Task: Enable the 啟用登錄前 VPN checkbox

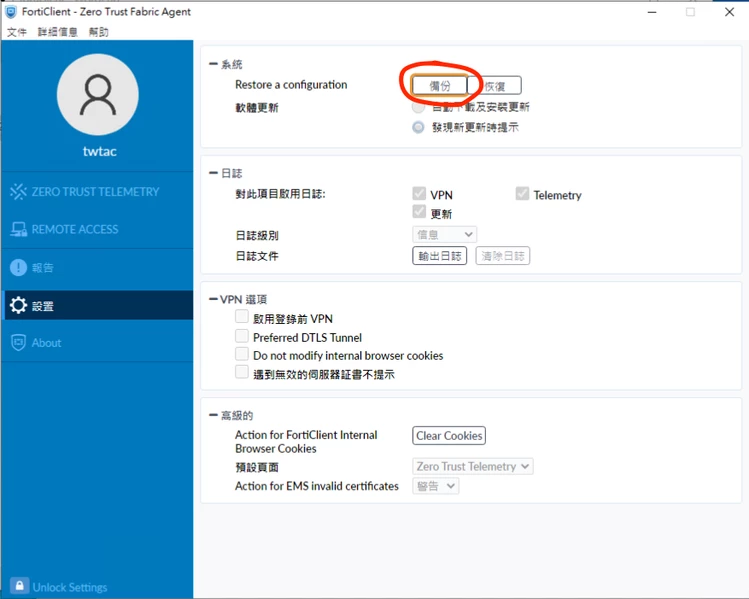Action: [242, 316]
